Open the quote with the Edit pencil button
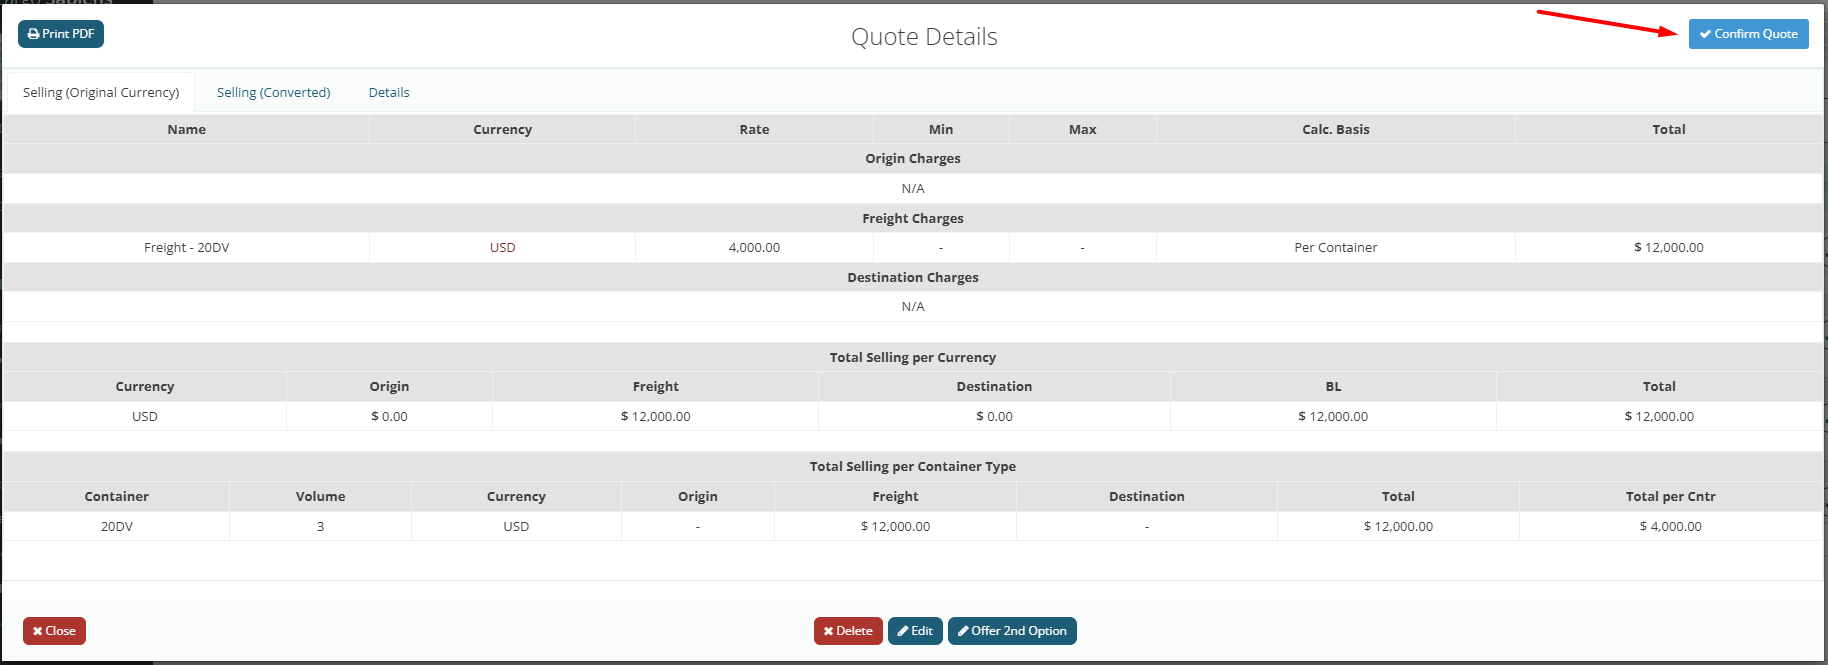1828x665 pixels. [915, 631]
